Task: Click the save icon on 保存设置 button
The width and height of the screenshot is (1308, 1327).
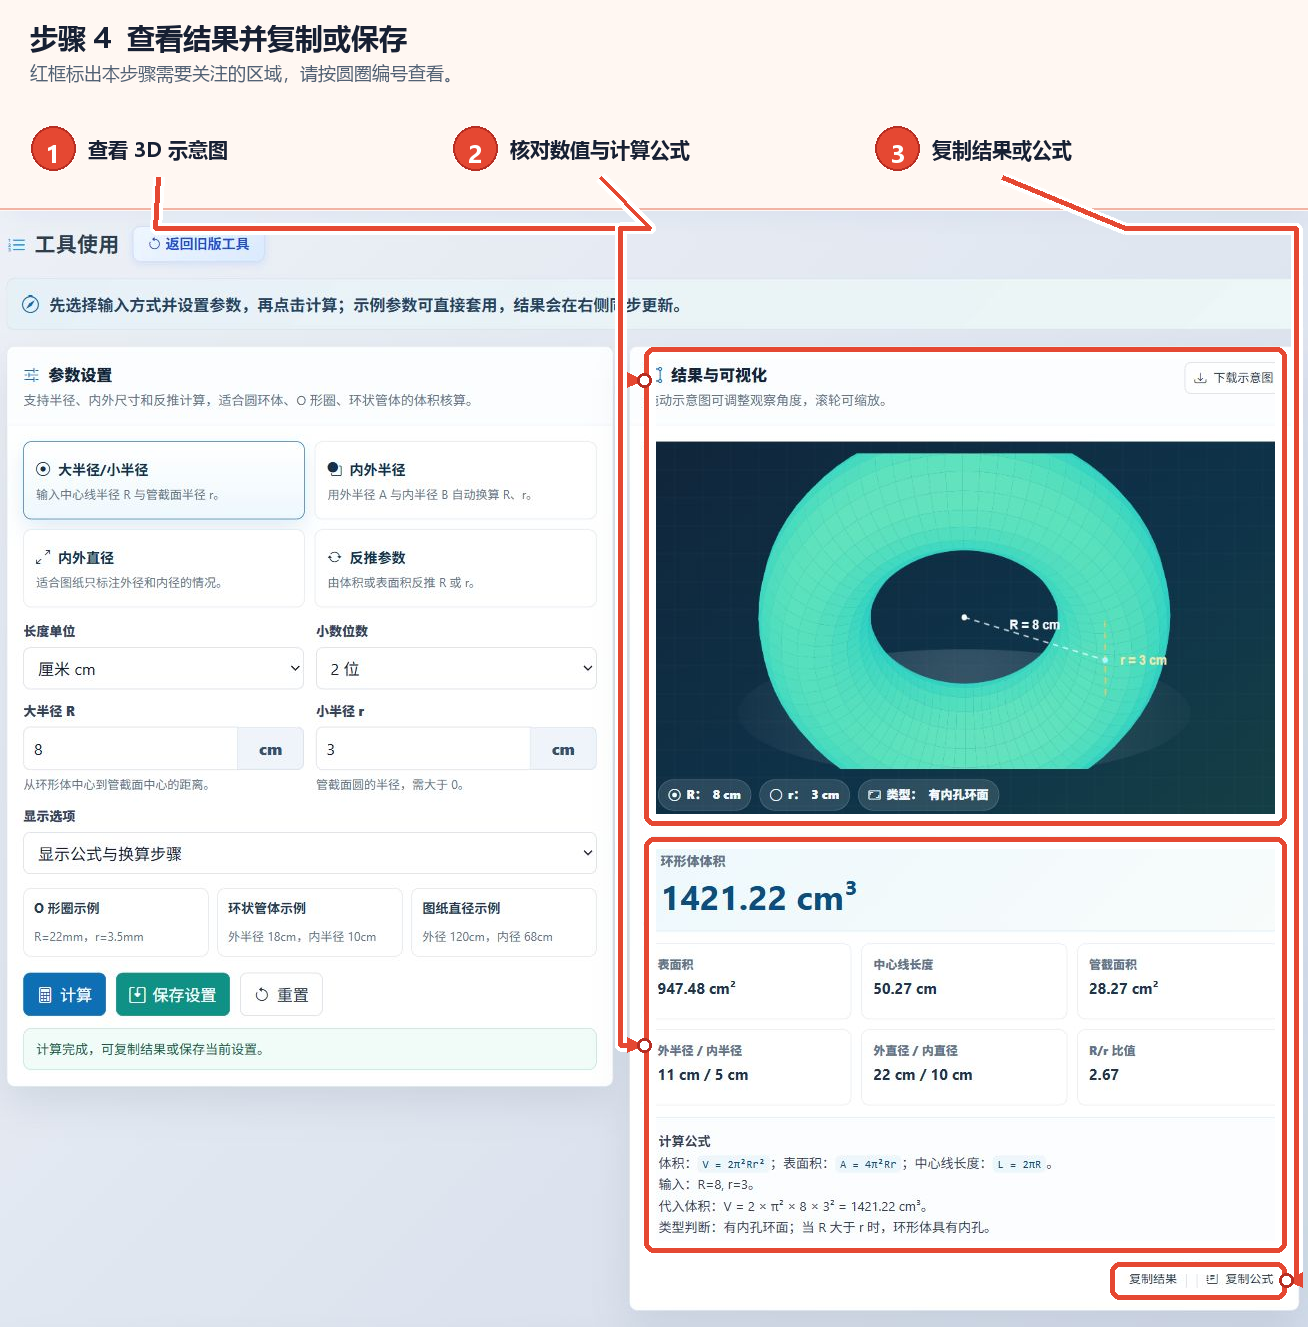Action: point(138,995)
